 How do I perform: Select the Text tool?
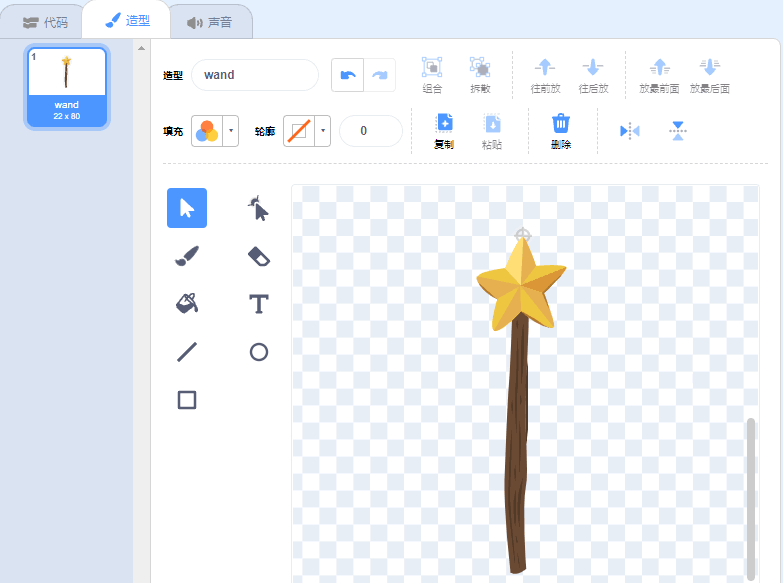pyautogui.click(x=259, y=304)
